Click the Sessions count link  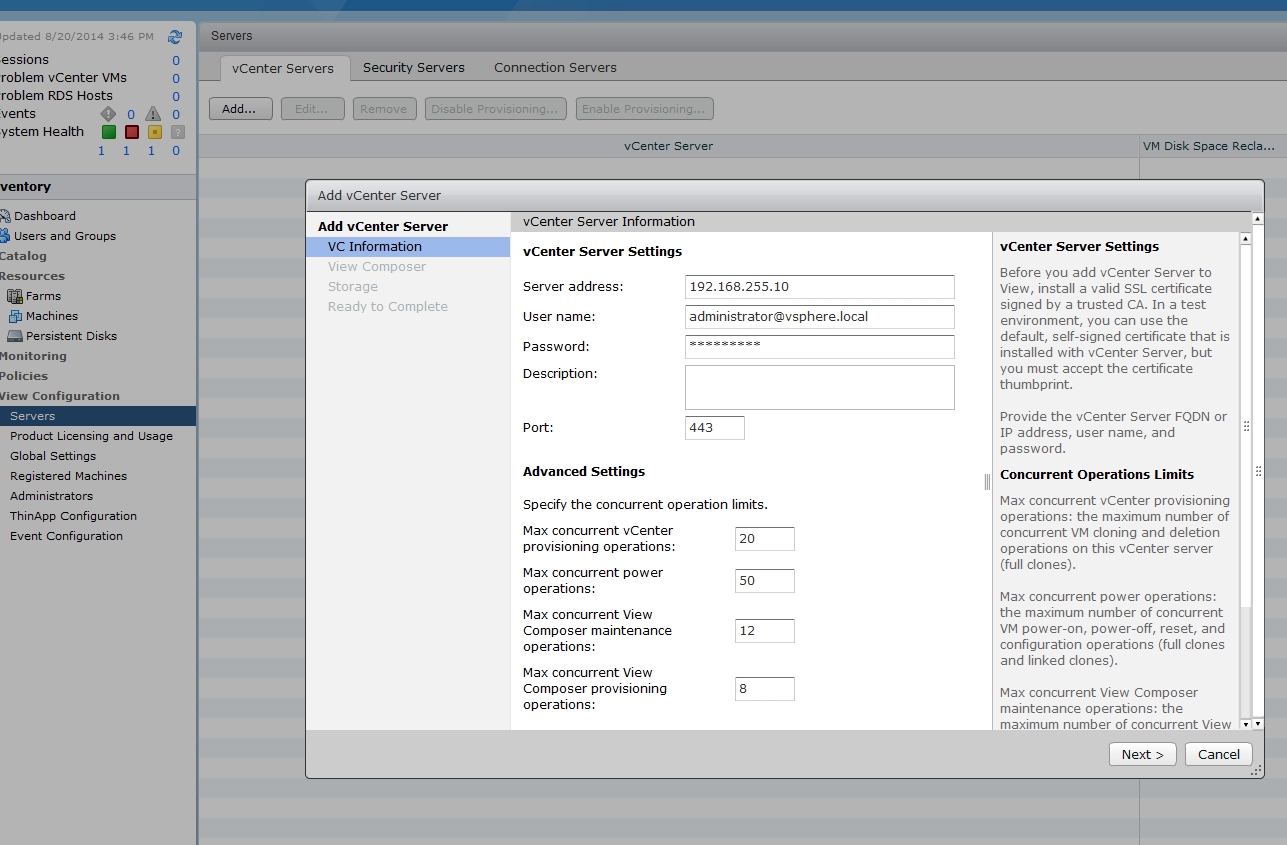pyautogui.click(x=176, y=60)
